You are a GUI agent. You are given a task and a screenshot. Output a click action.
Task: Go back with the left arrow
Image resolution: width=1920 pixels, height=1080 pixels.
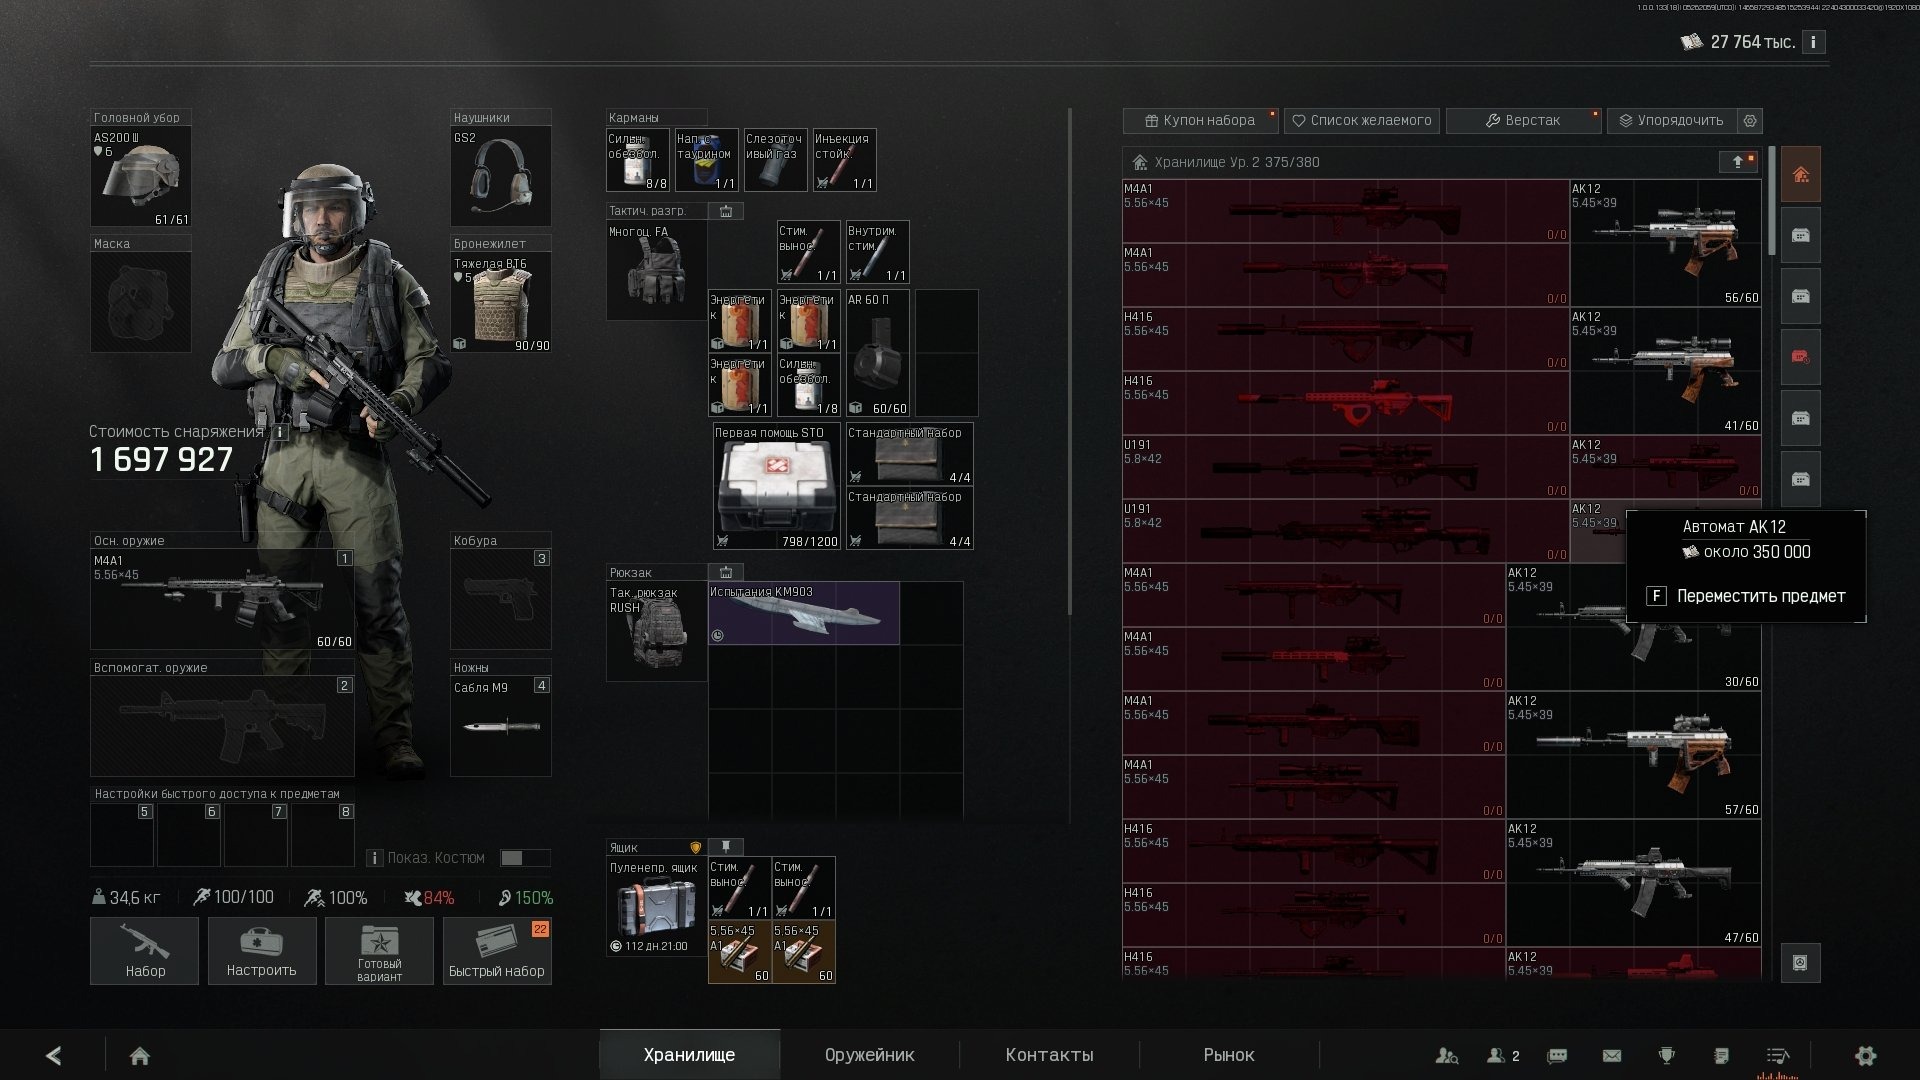click(54, 1055)
